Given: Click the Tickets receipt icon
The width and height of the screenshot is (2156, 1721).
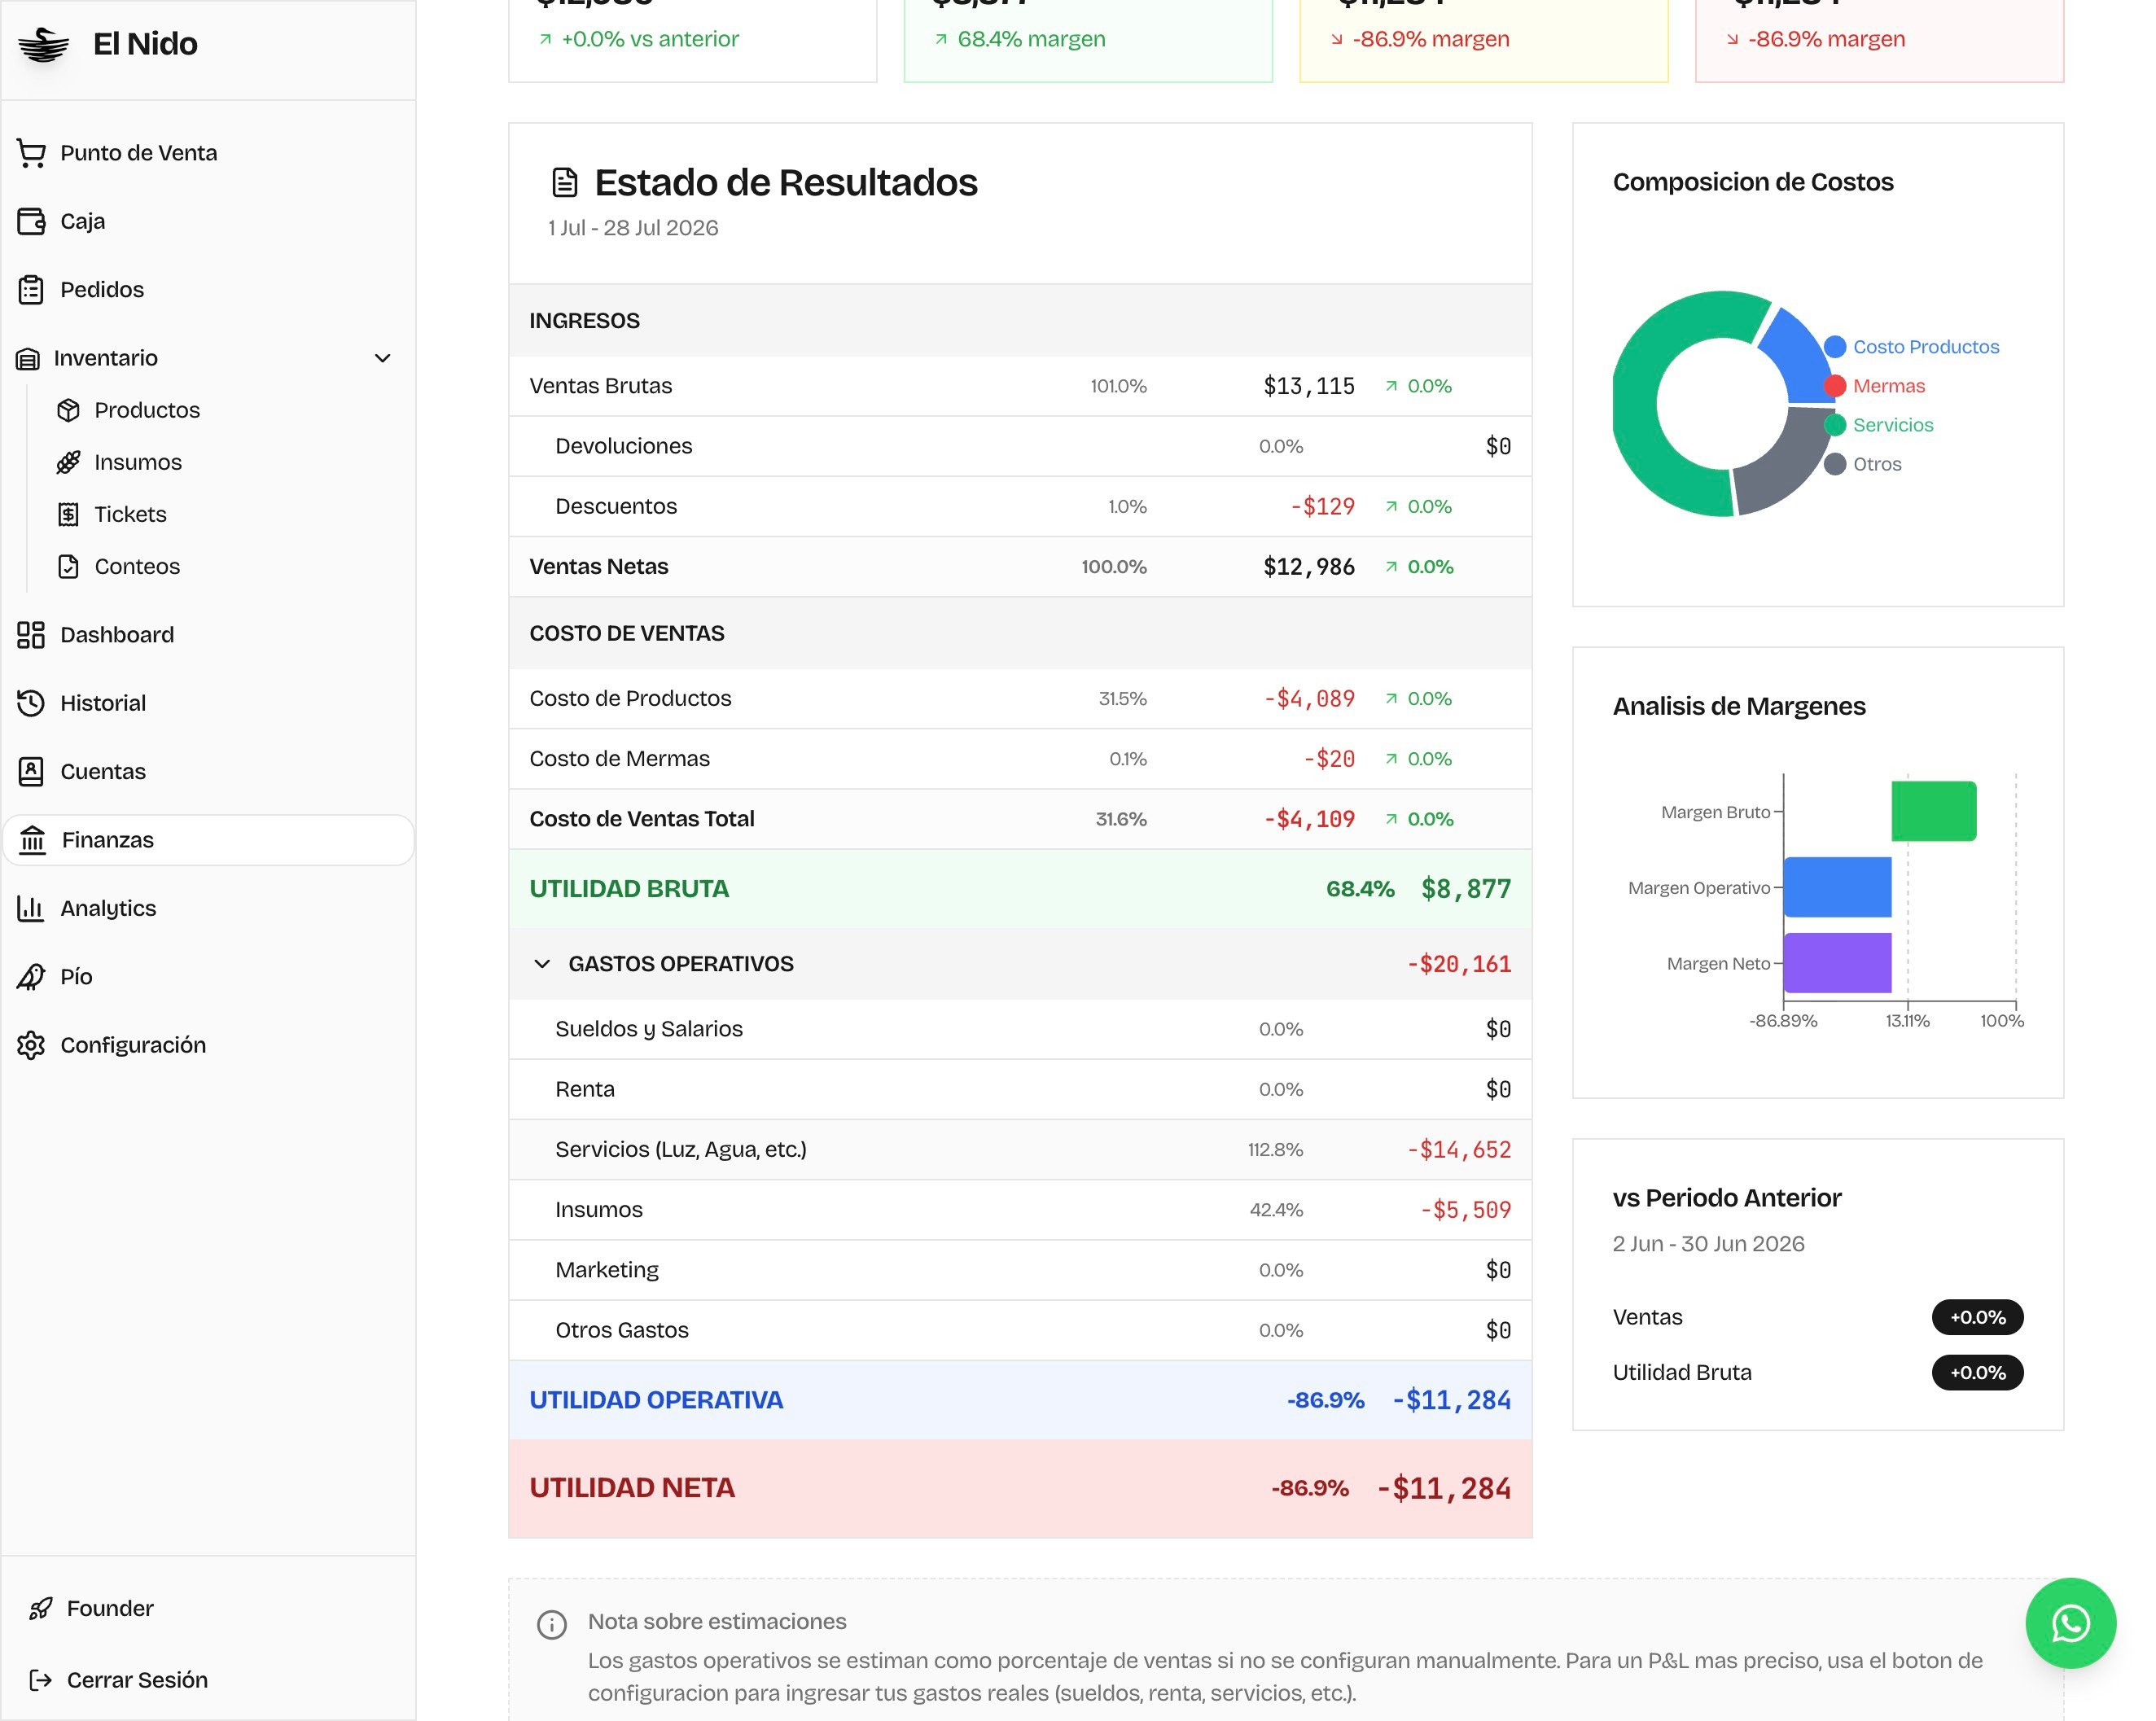Looking at the screenshot, I should point(68,514).
